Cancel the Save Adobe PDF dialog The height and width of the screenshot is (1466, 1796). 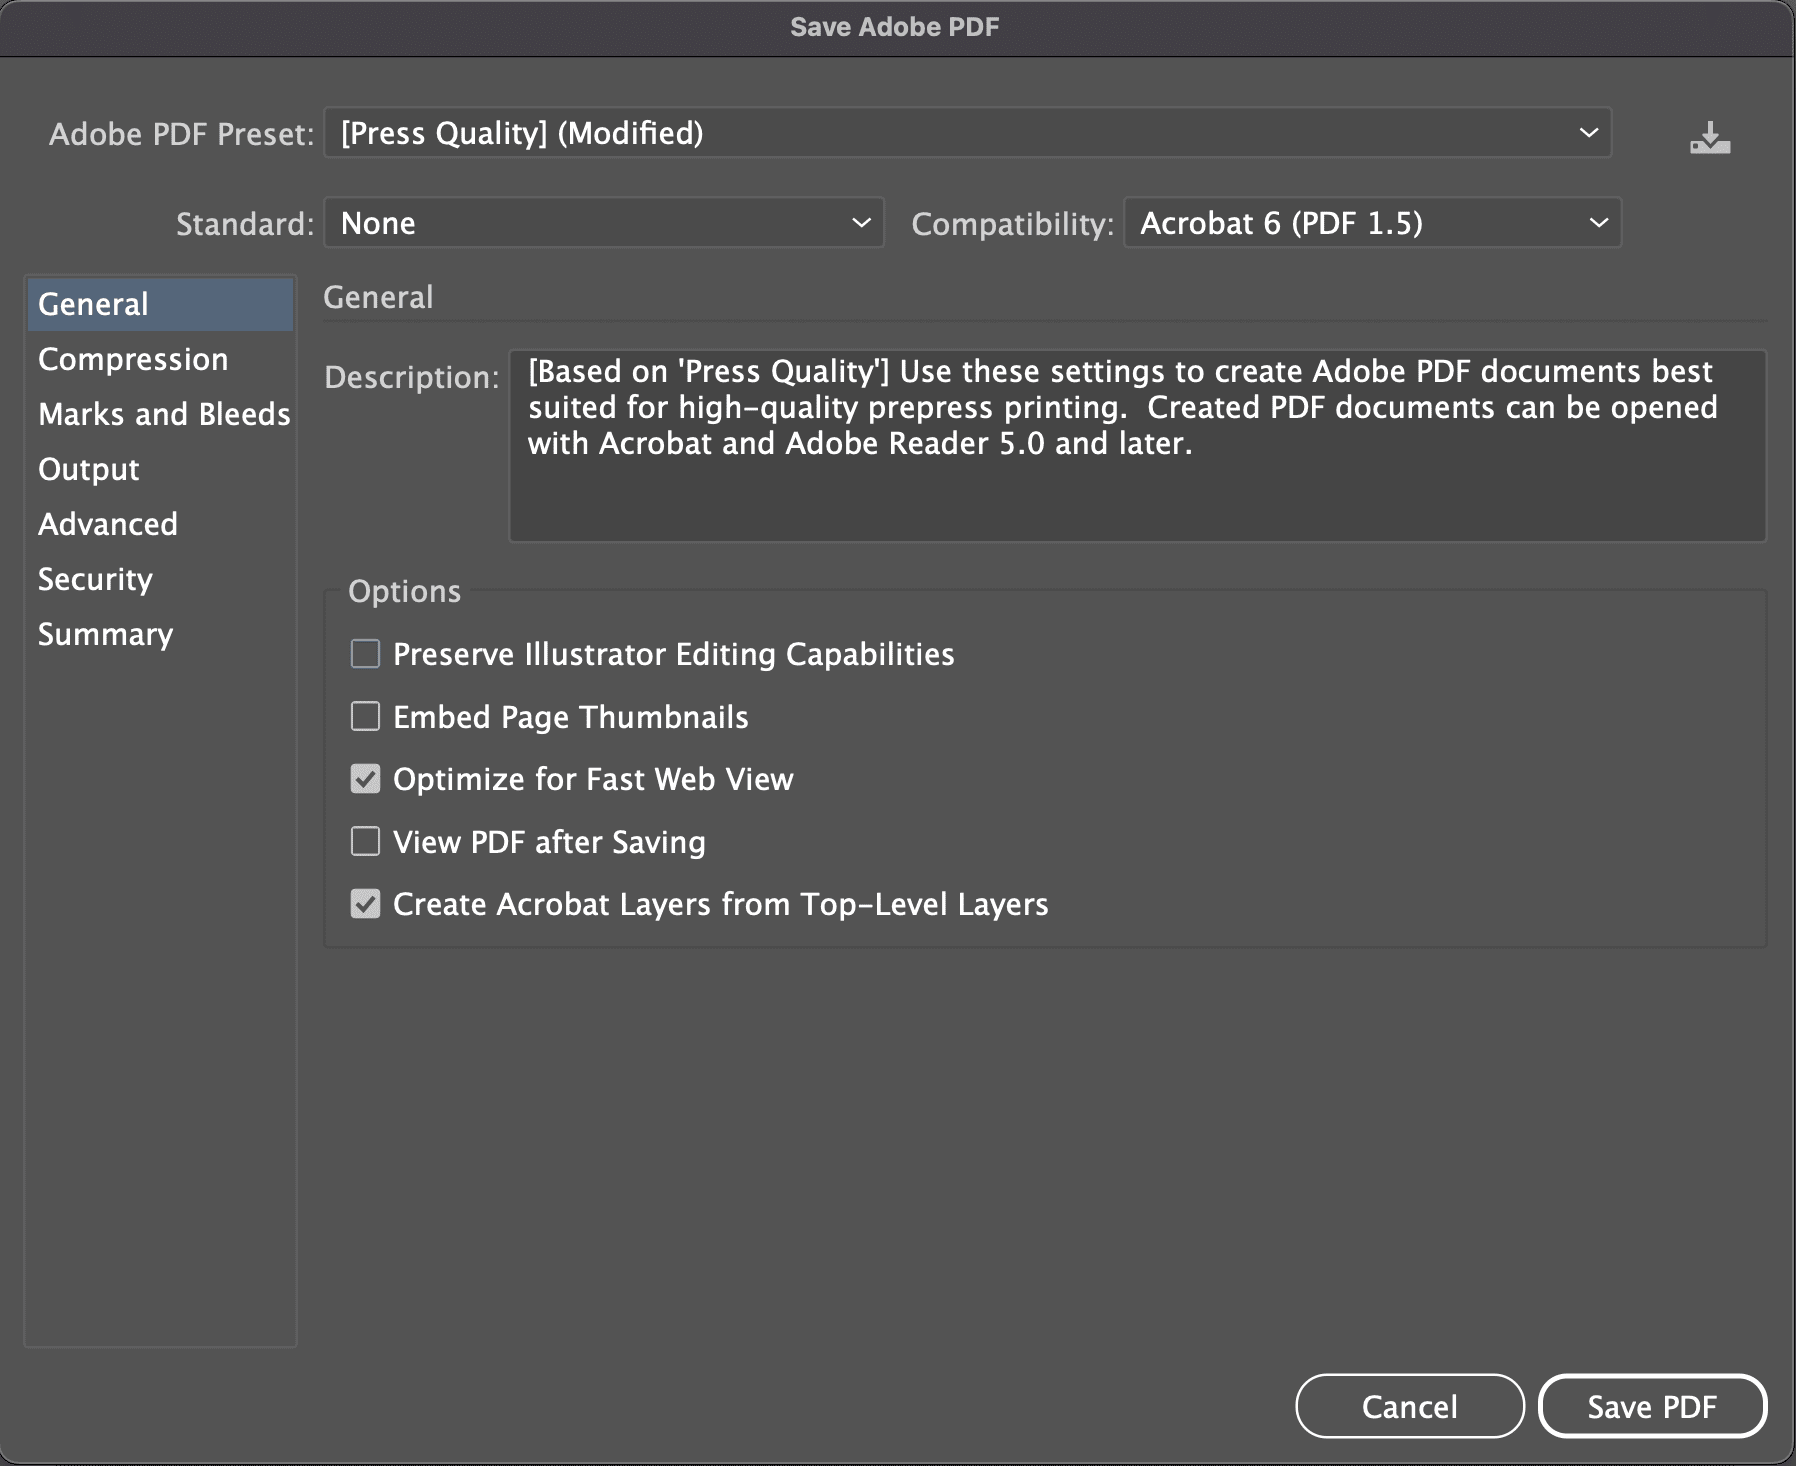point(1410,1406)
